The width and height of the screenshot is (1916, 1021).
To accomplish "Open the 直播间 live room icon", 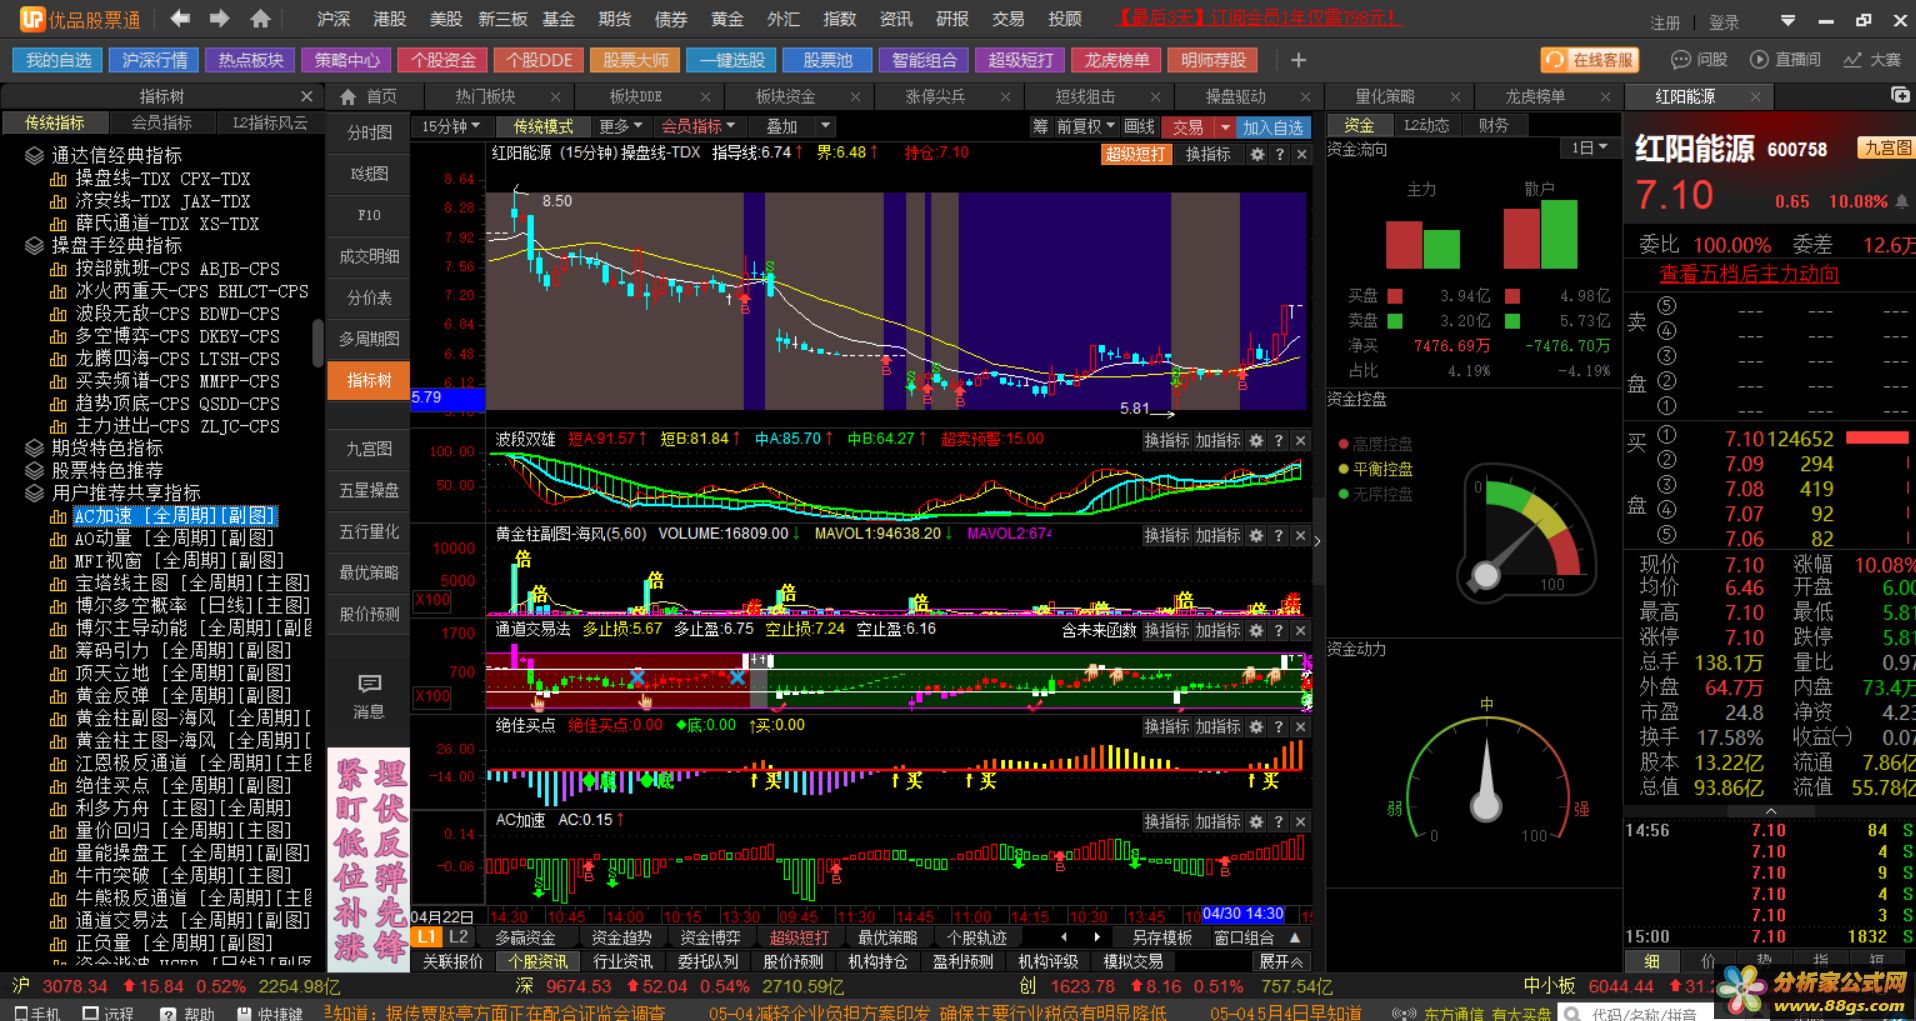I will pos(1759,60).
